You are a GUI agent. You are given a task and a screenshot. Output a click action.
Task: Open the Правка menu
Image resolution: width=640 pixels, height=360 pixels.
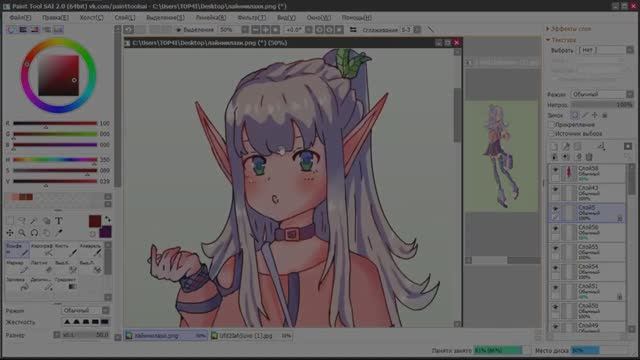tap(55, 18)
